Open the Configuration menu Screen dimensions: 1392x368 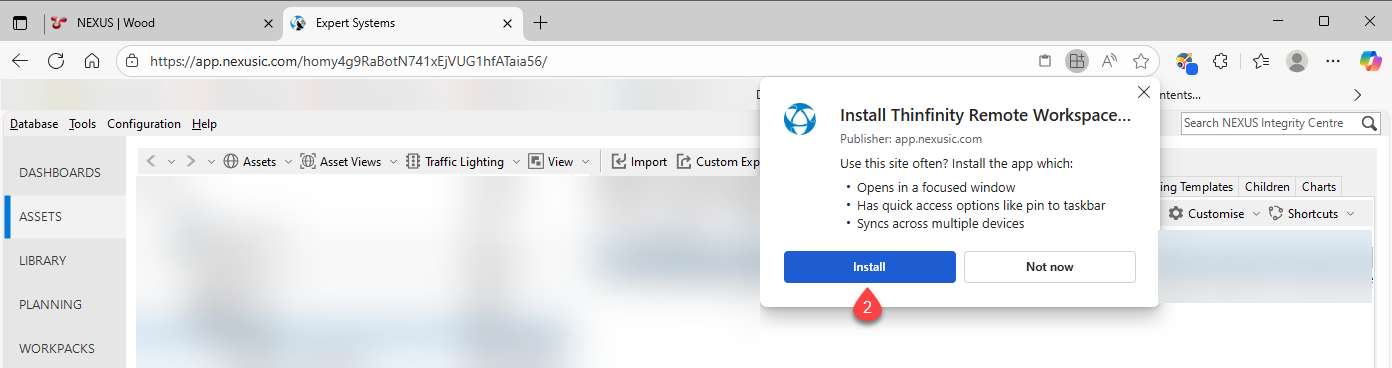click(x=144, y=124)
